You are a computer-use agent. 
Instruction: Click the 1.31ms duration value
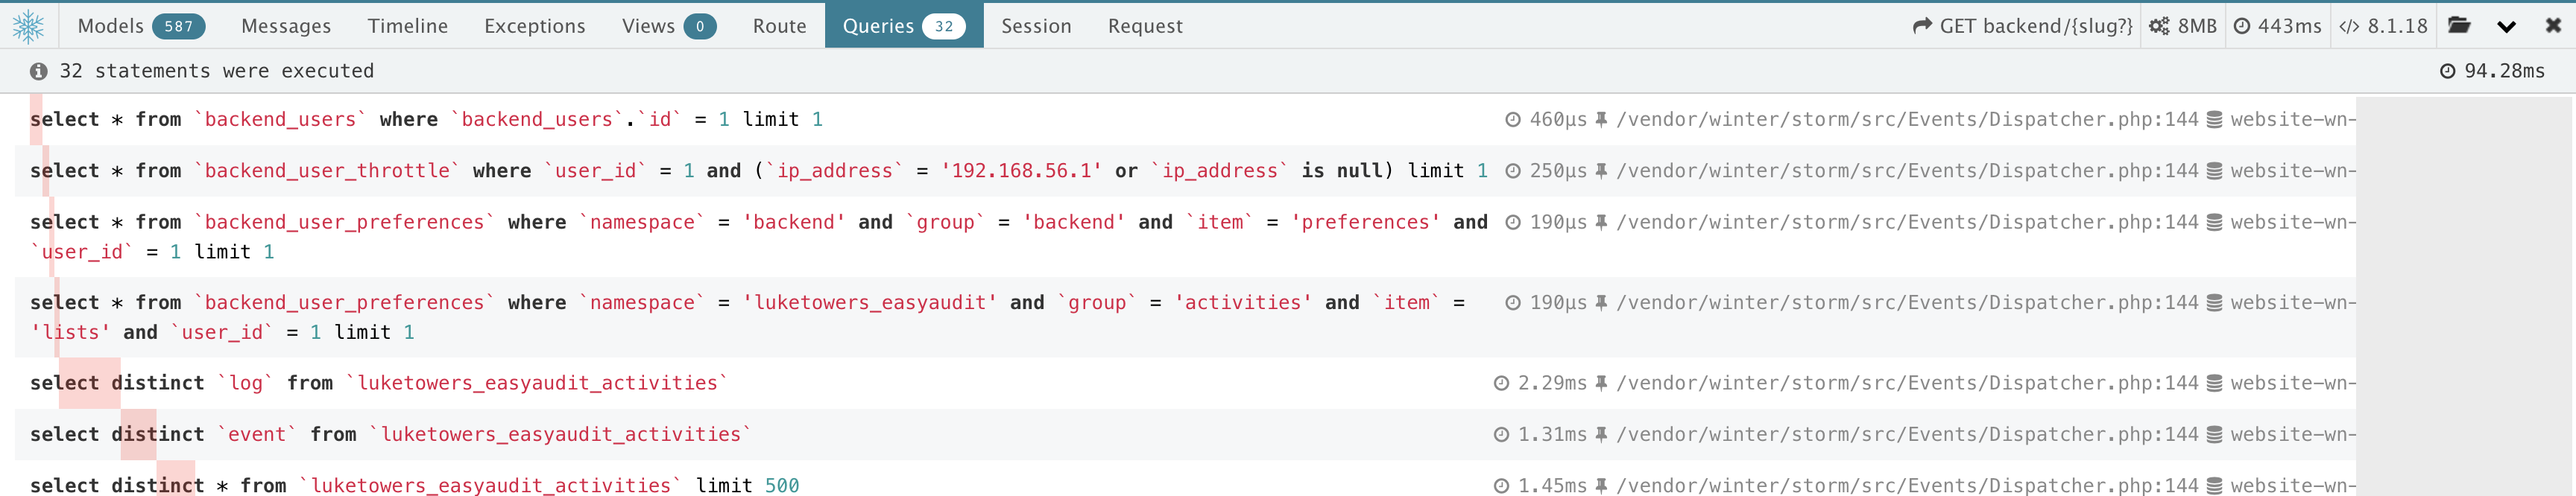coord(1552,434)
